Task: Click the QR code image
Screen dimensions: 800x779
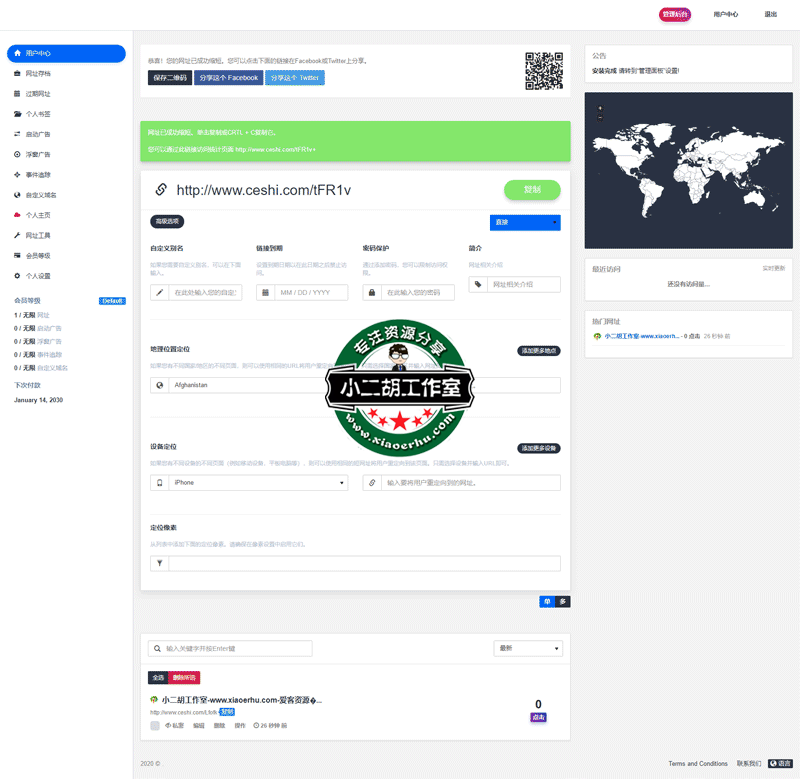Action: tap(543, 71)
